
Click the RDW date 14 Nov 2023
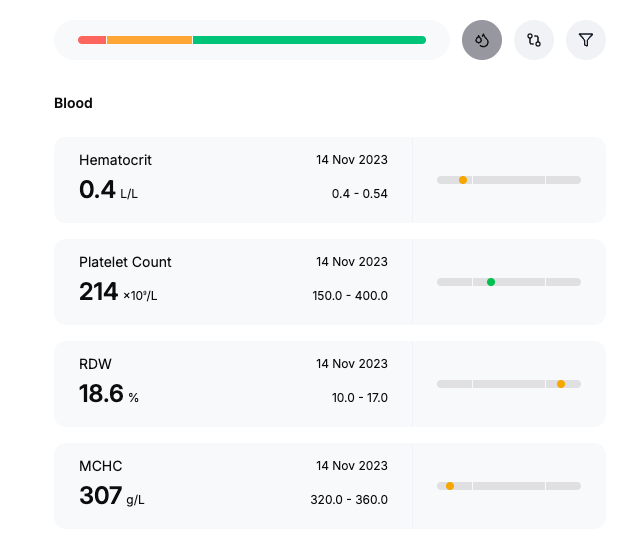[352, 364]
